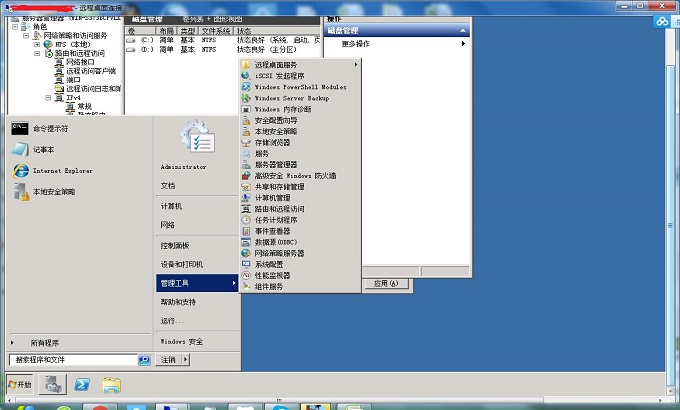
Task: Click the 搜索程序和文件 search box
Action: (72, 359)
